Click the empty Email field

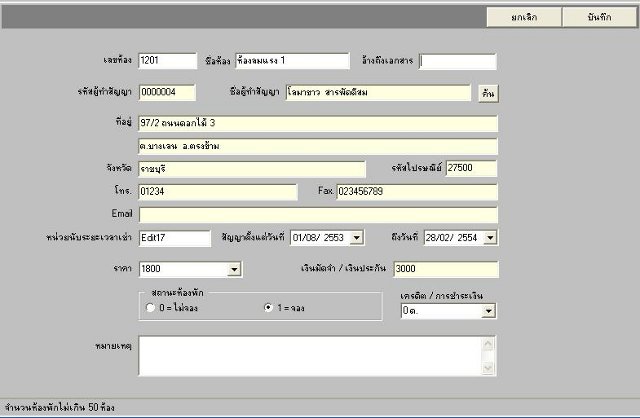point(318,215)
